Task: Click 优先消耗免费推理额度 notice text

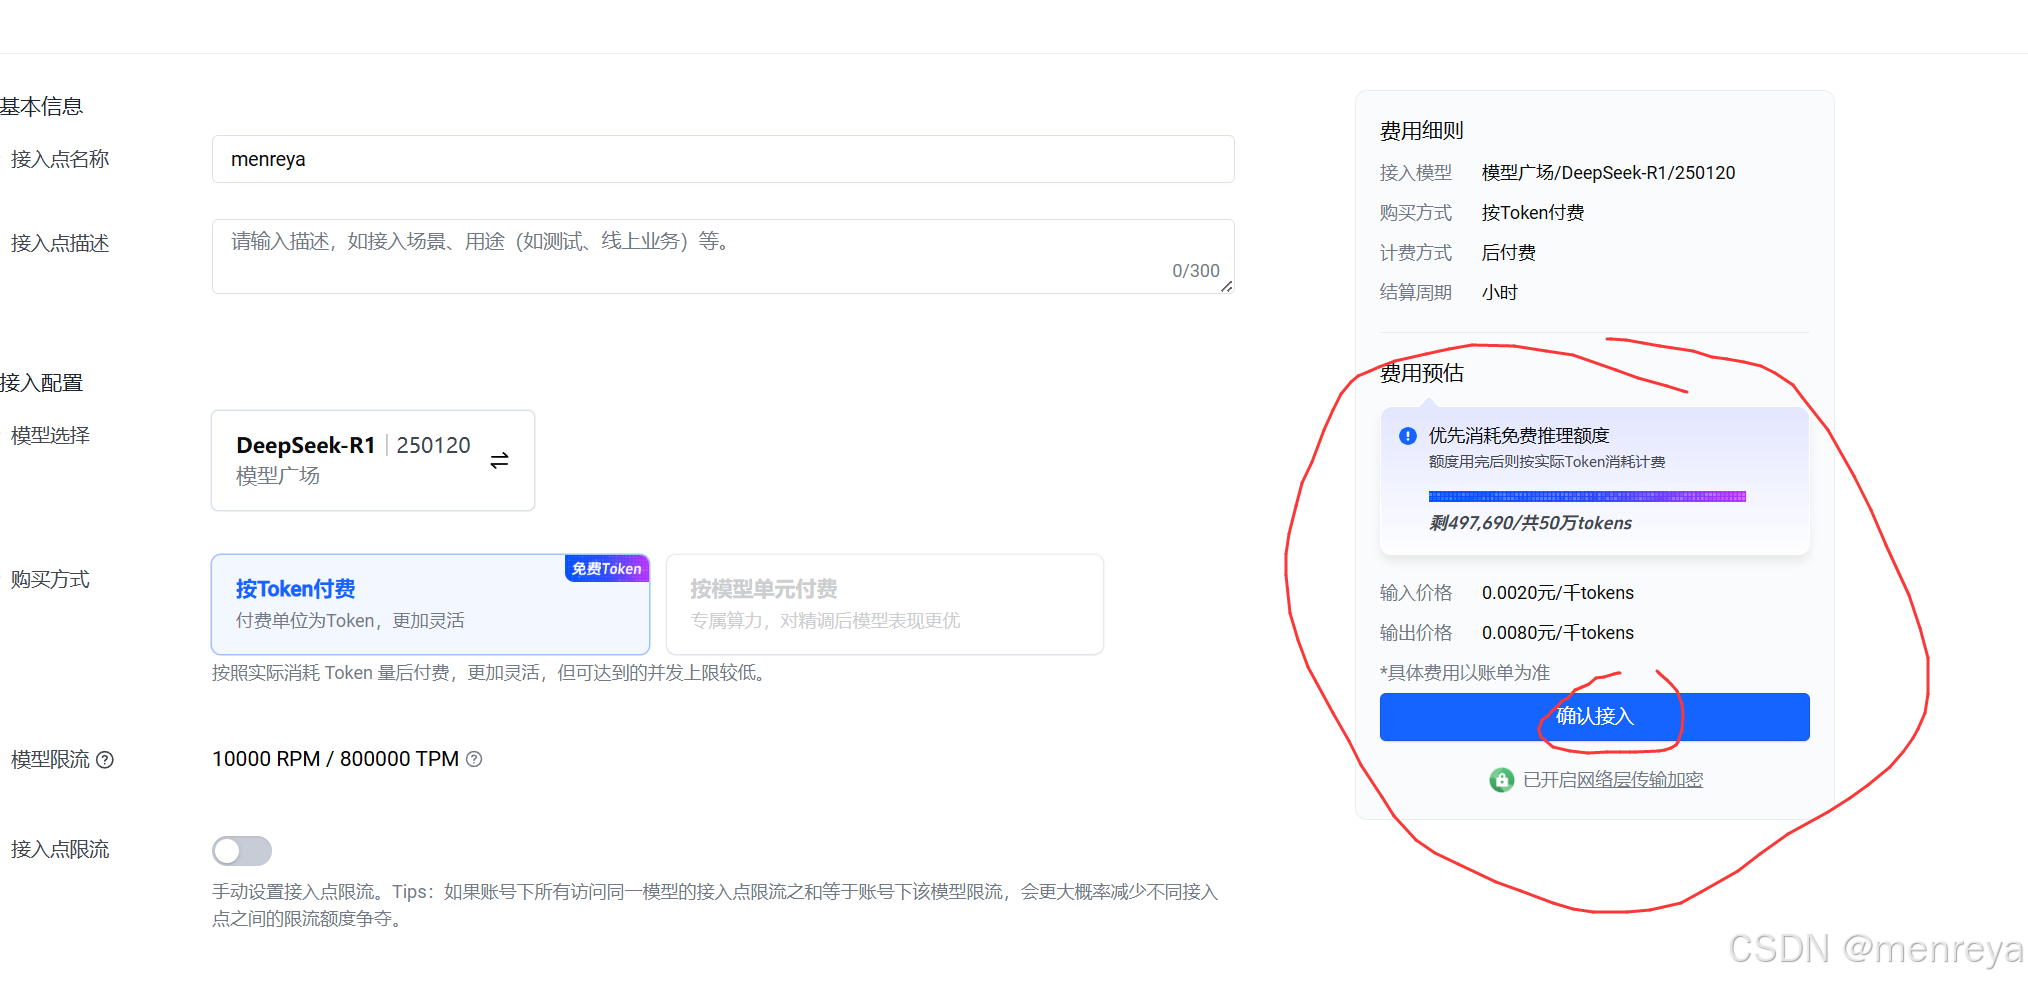Action: pyautogui.click(x=1518, y=436)
